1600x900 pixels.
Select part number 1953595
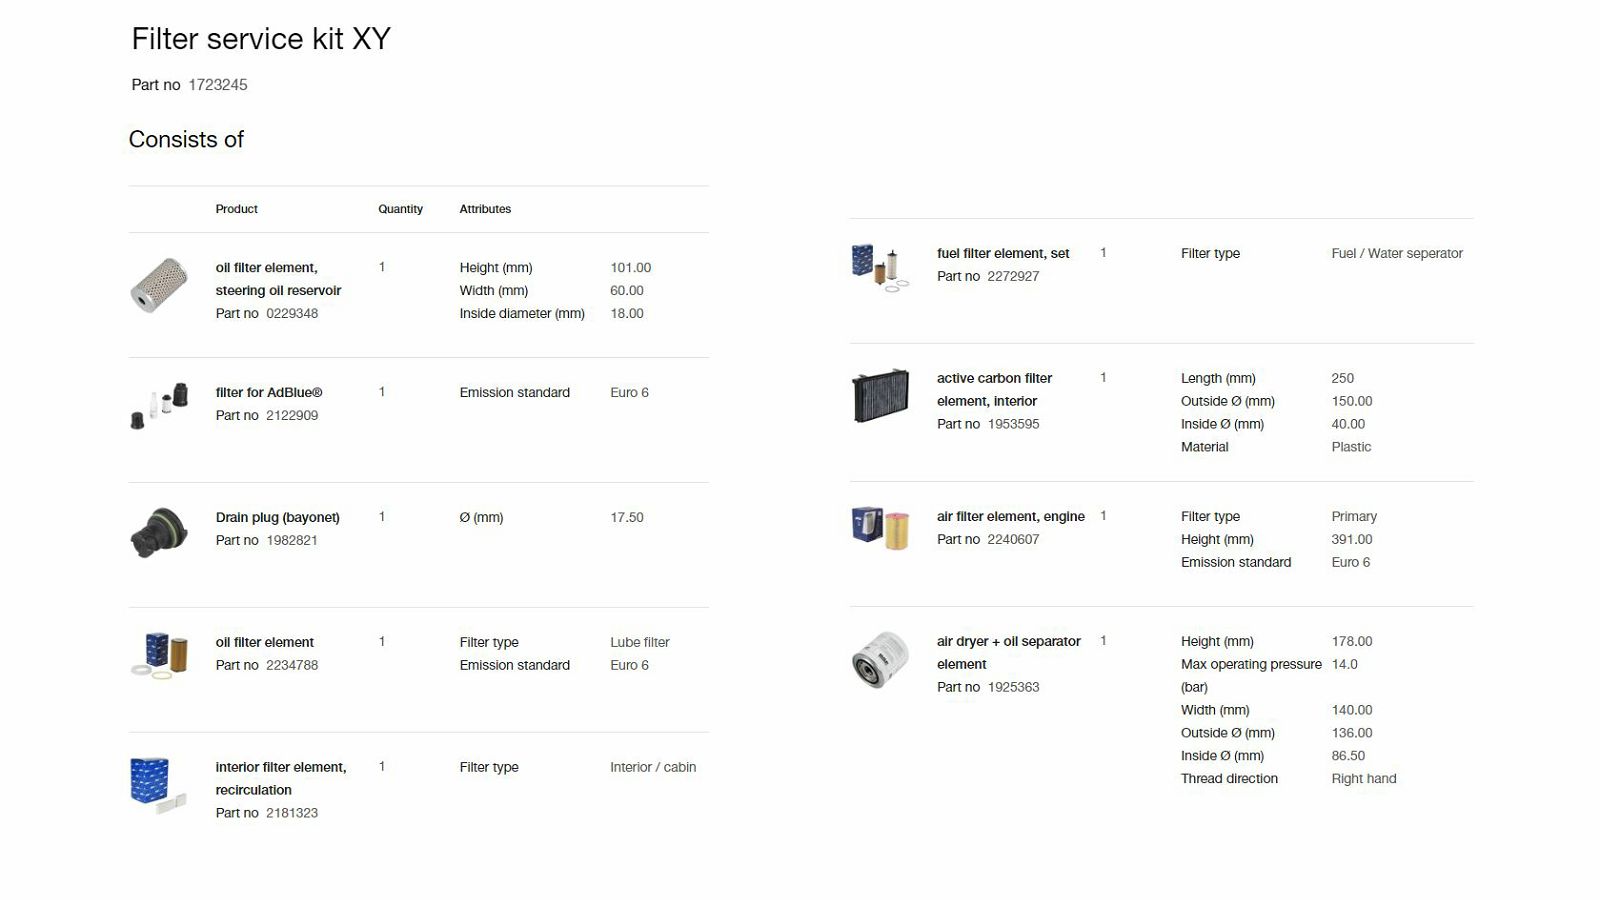pos(1013,424)
